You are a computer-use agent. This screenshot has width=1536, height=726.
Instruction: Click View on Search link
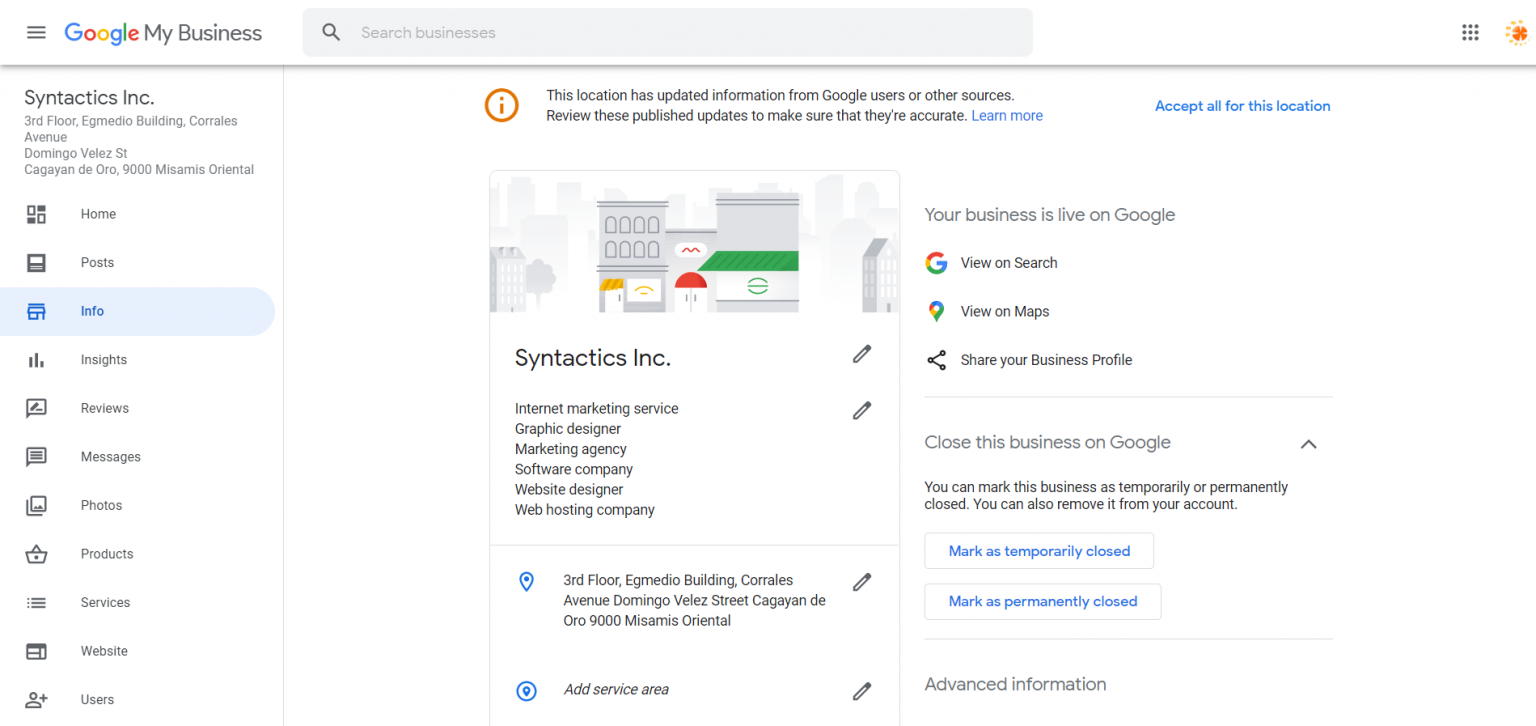pyautogui.click(x=1009, y=263)
